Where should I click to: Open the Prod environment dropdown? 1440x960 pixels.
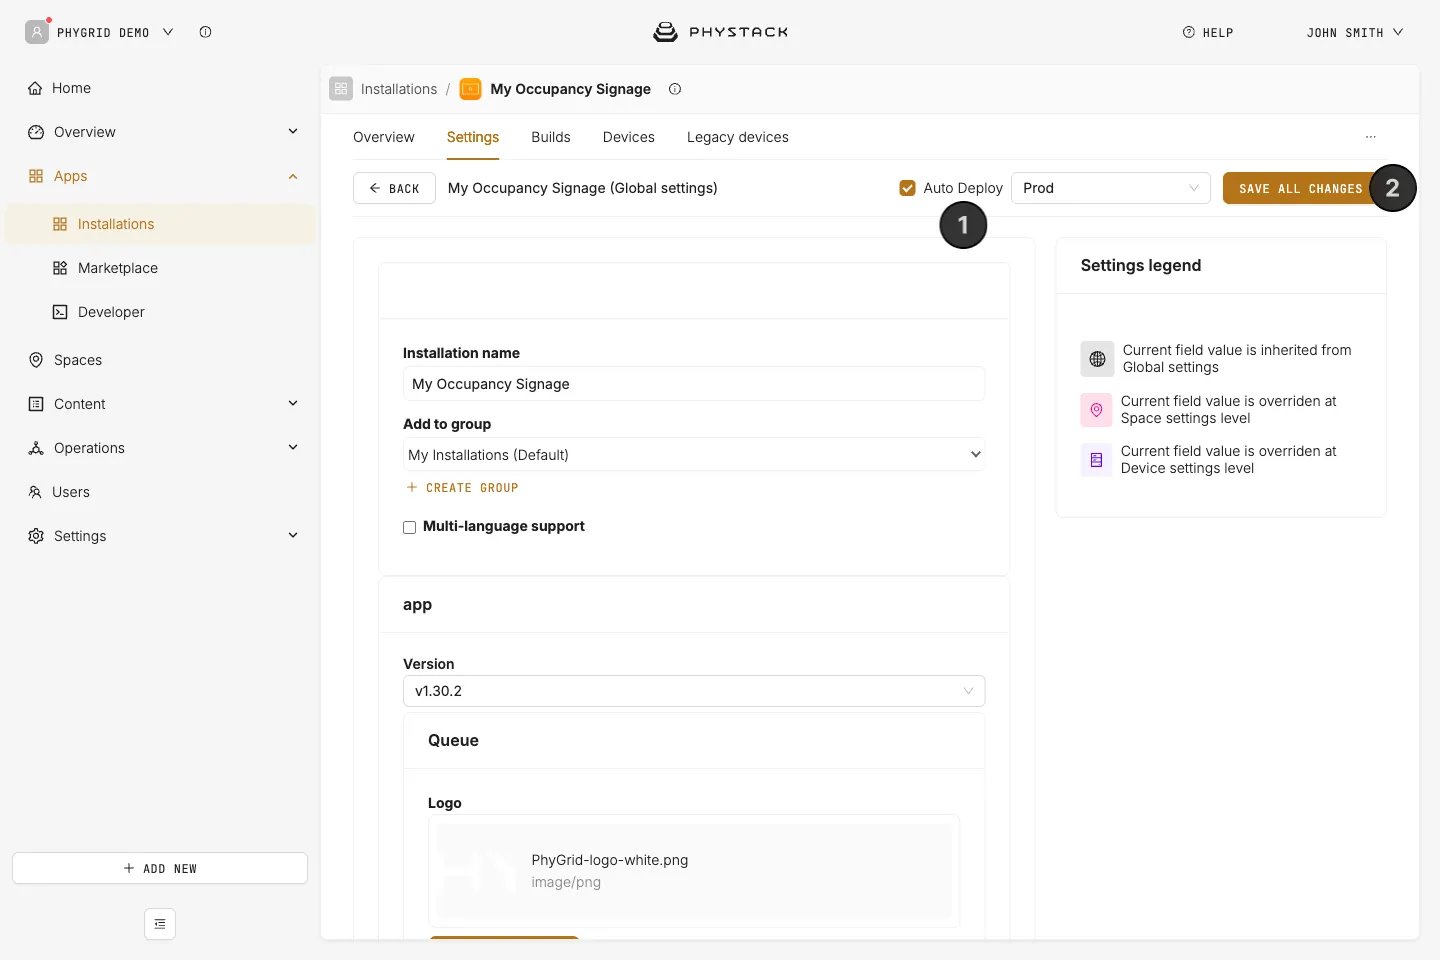pyautogui.click(x=1111, y=188)
